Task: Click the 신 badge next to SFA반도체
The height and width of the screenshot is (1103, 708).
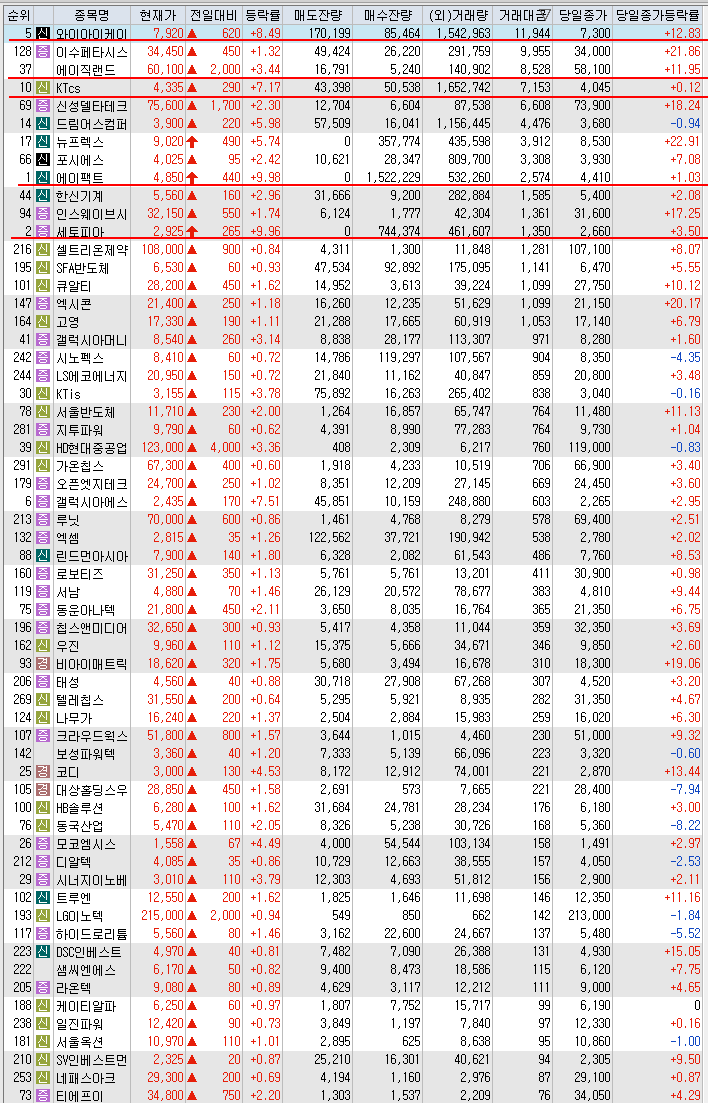Action: 43,267
